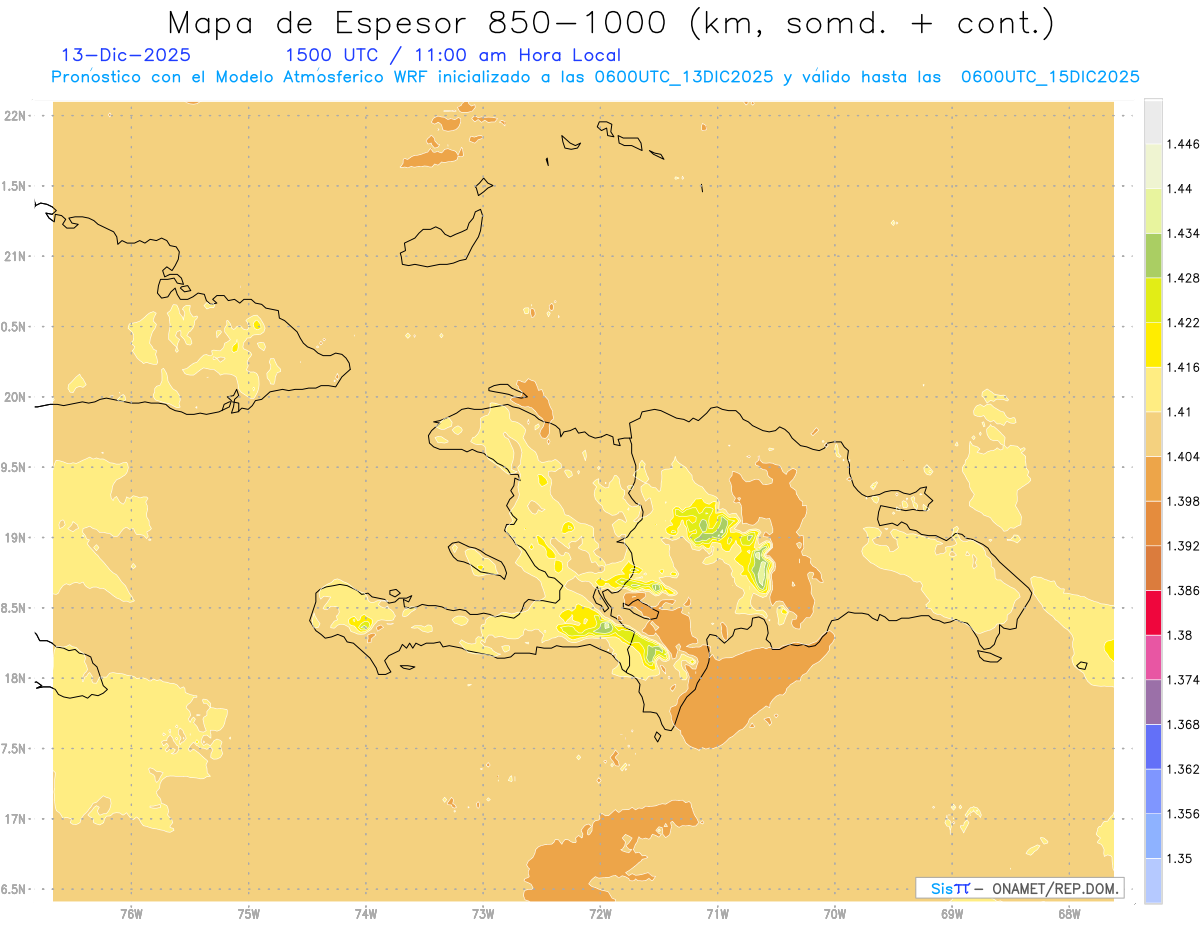Select the valid-until time '0600UTC_15DIC2025'

click(1050, 77)
